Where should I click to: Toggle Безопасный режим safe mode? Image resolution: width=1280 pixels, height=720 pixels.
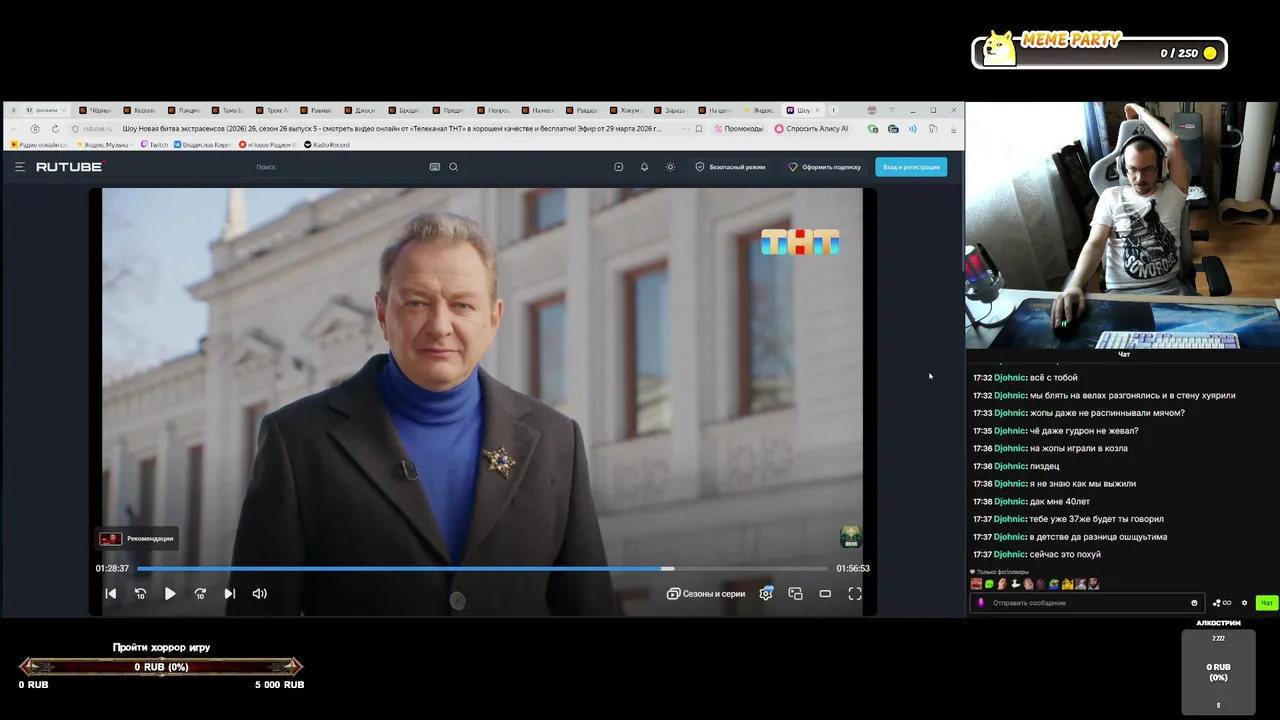coord(730,167)
